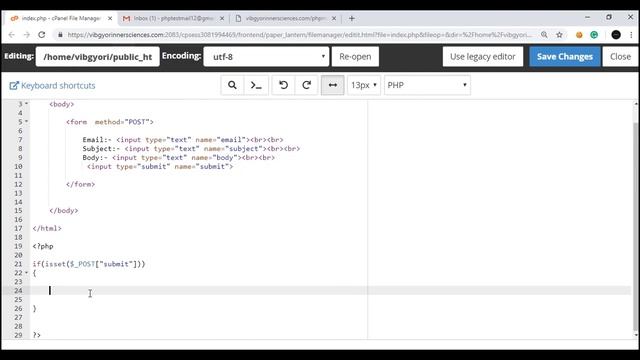The height and width of the screenshot is (360, 640).
Task: Click the zoom magnifier in address bar
Action: click(x=544, y=35)
